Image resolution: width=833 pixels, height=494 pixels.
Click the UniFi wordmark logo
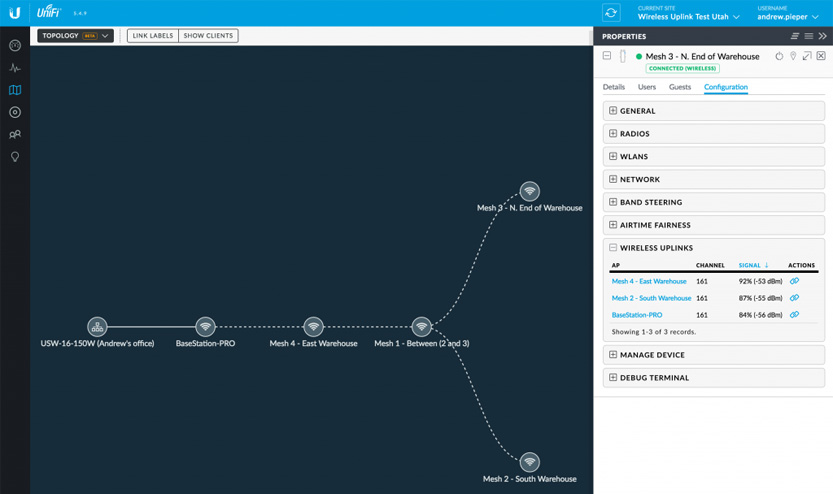tap(48, 12)
